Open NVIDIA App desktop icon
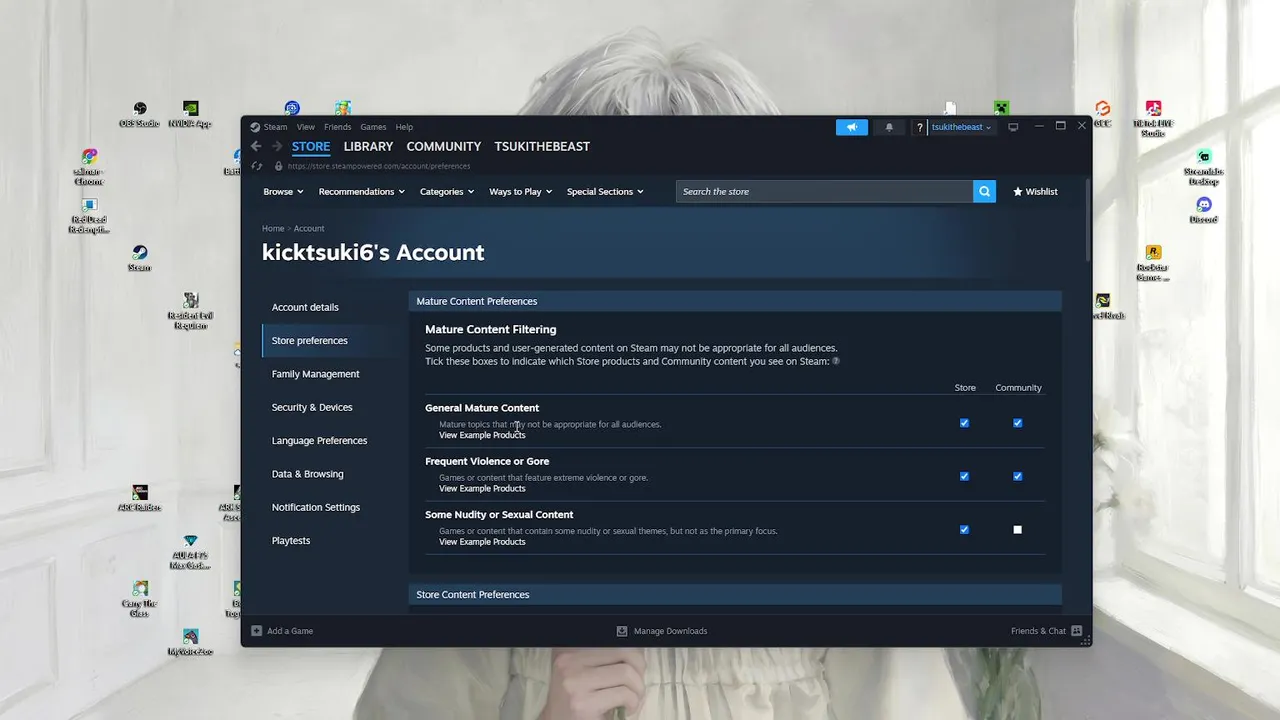1280x720 pixels. [190, 114]
